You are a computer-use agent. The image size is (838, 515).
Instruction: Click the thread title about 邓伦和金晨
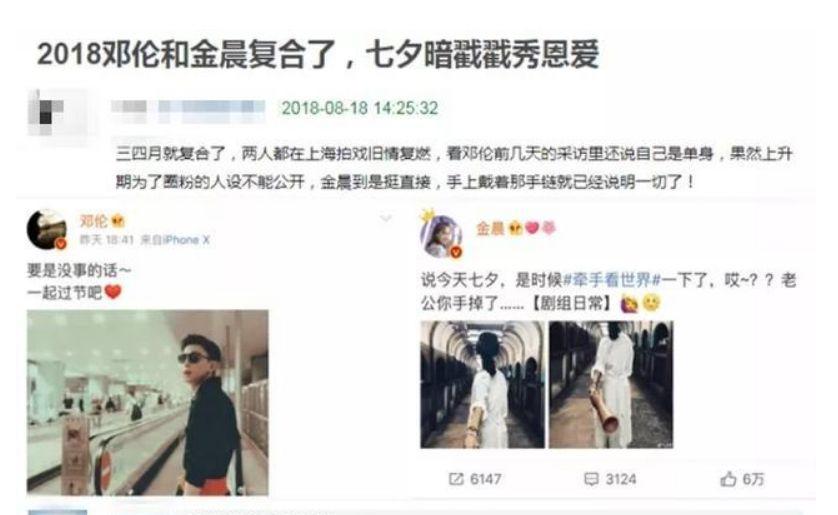tap(318, 54)
